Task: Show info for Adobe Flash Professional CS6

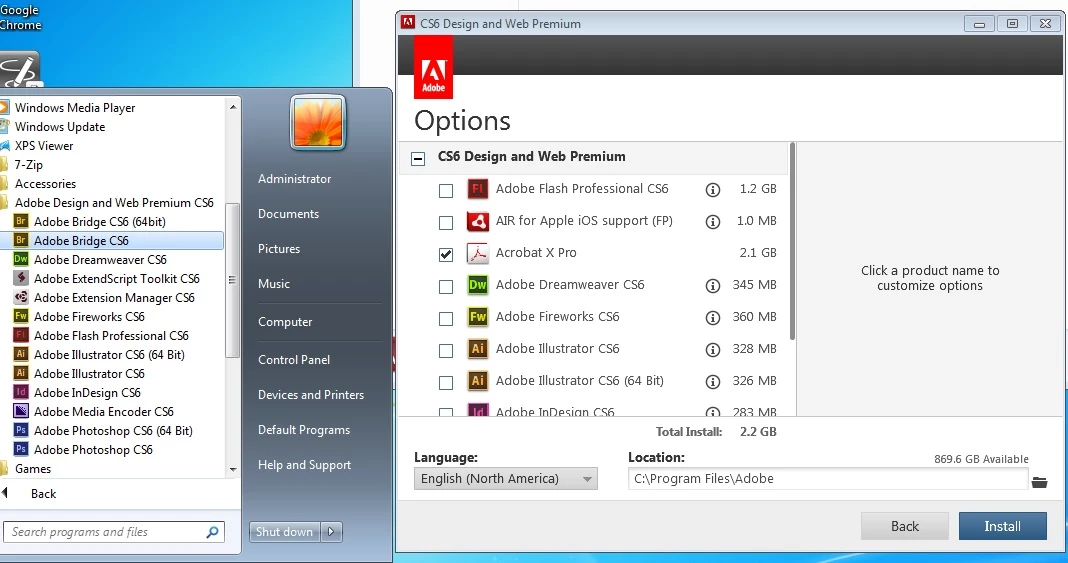Action: click(x=712, y=190)
